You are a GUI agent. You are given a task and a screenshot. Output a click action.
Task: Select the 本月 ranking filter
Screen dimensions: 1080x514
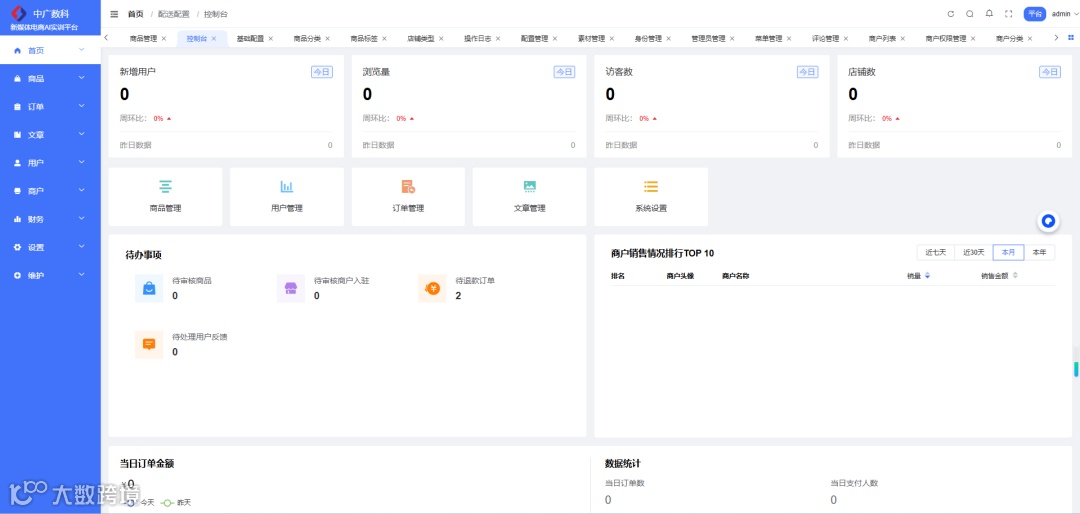[x=1008, y=253]
